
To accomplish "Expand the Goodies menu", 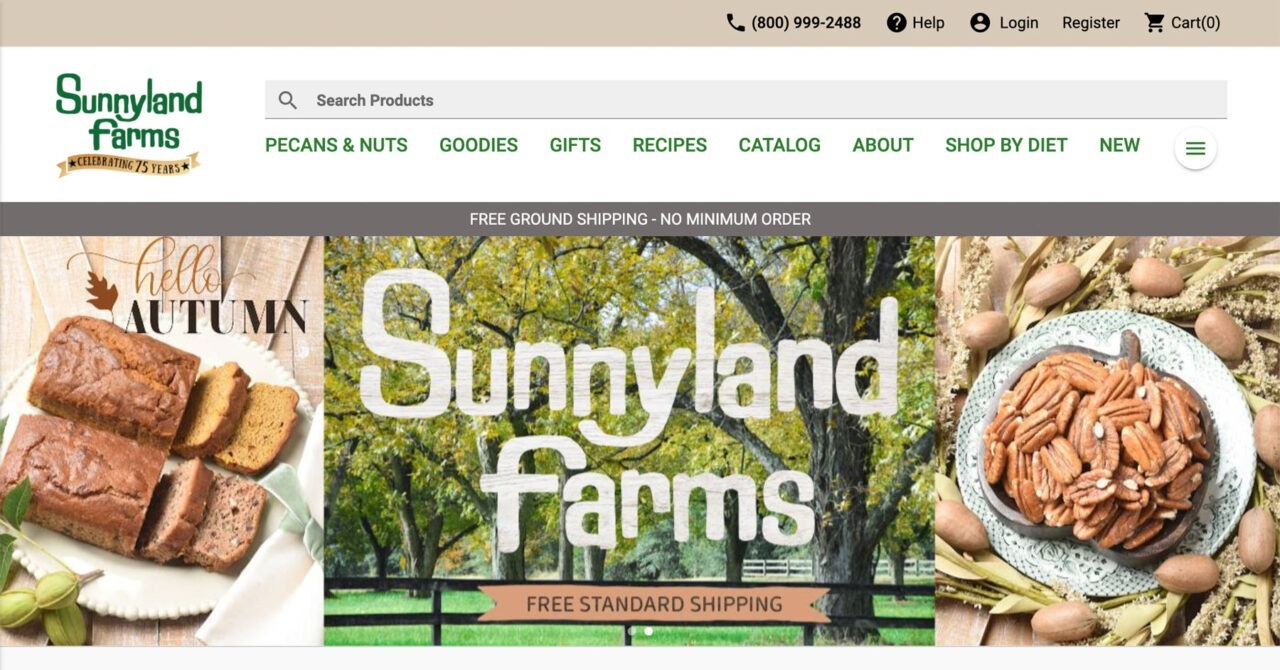I will pyautogui.click(x=478, y=145).
